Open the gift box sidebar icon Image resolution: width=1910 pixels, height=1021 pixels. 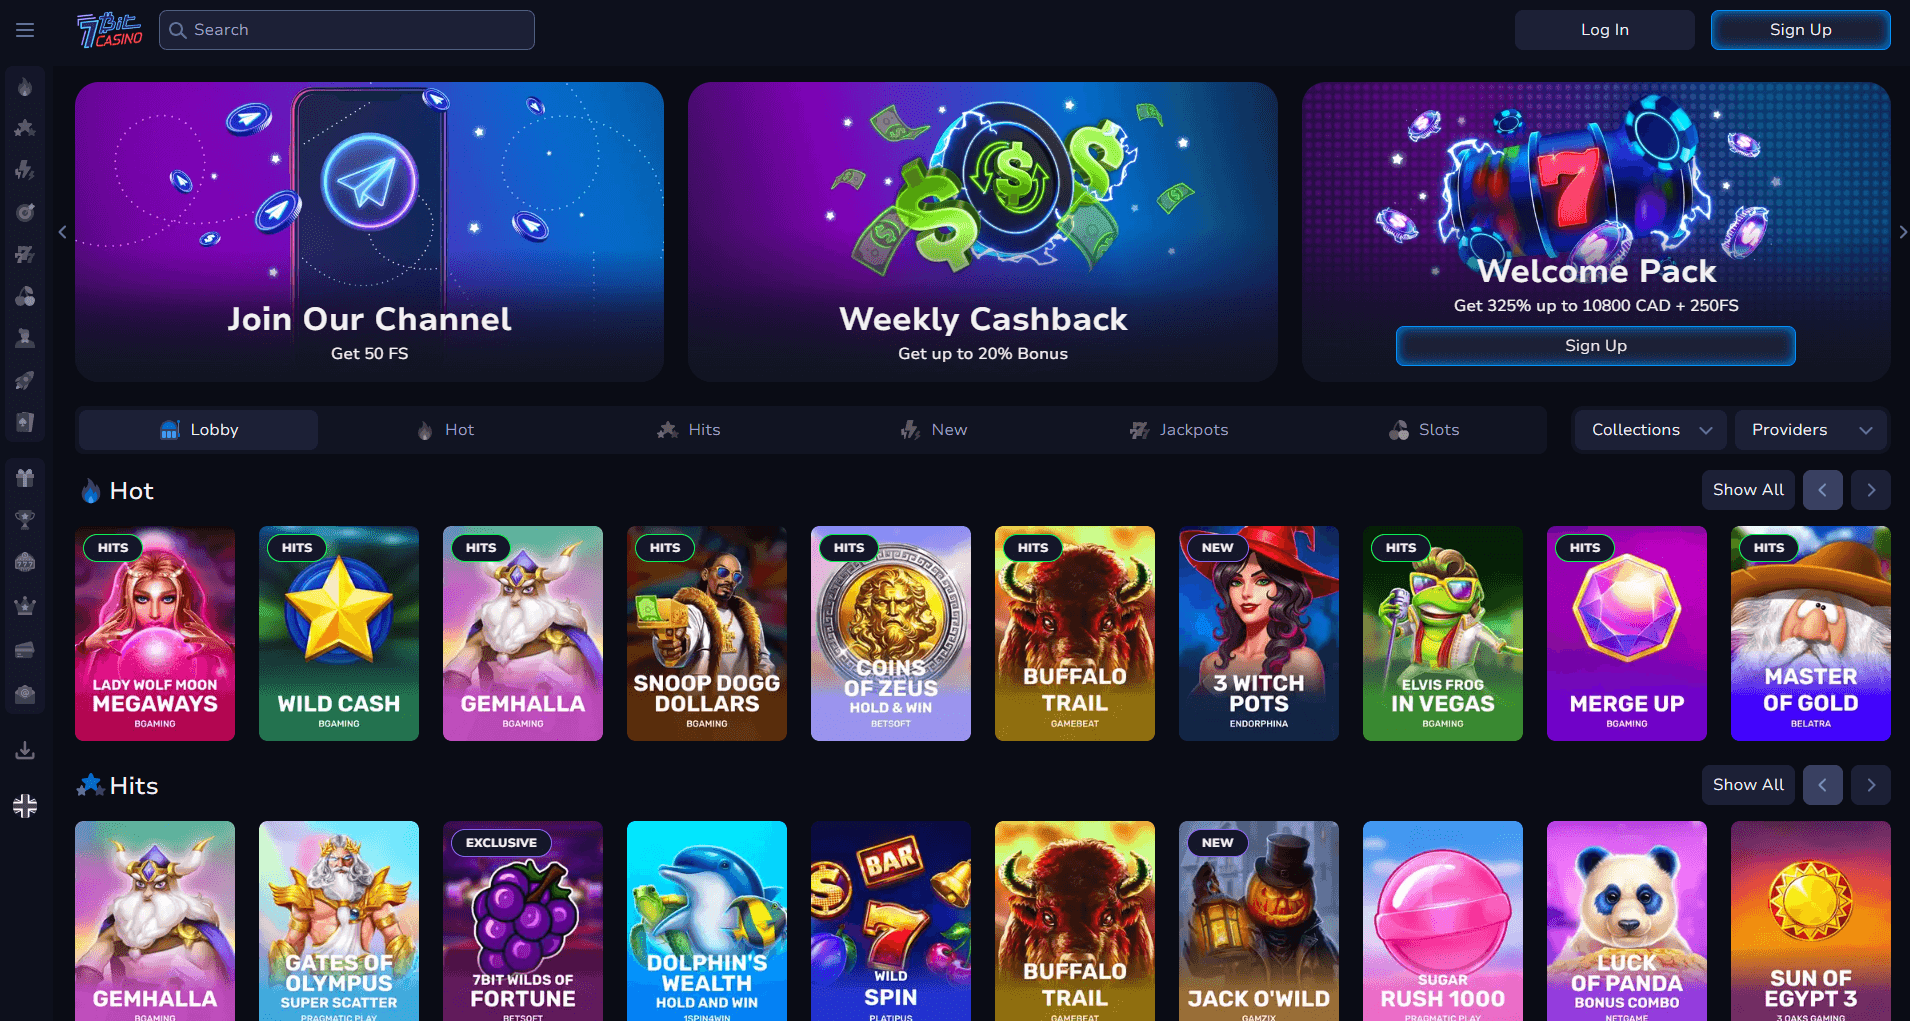[x=25, y=477]
